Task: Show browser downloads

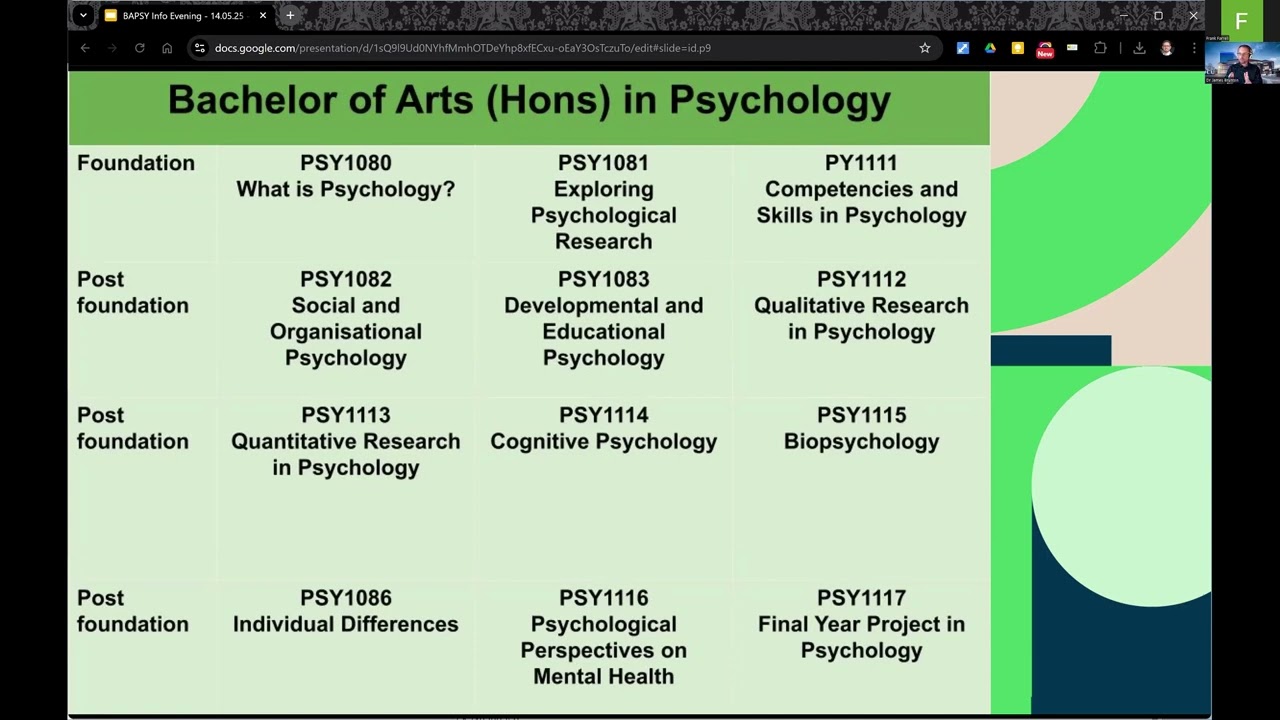Action: coord(1139,48)
